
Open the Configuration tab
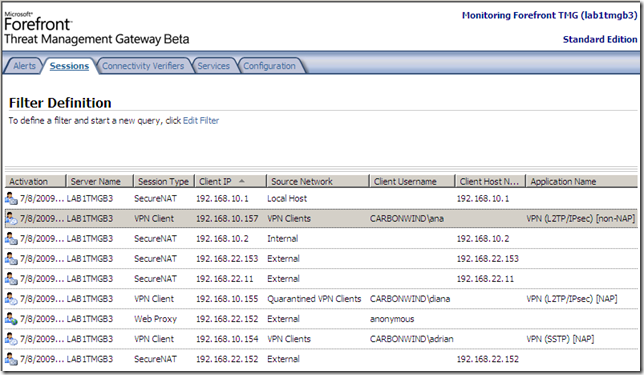(269, 66)
